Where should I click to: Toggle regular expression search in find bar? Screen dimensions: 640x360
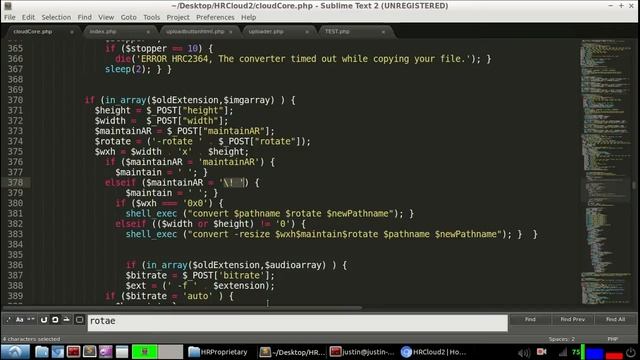point(8,320)
